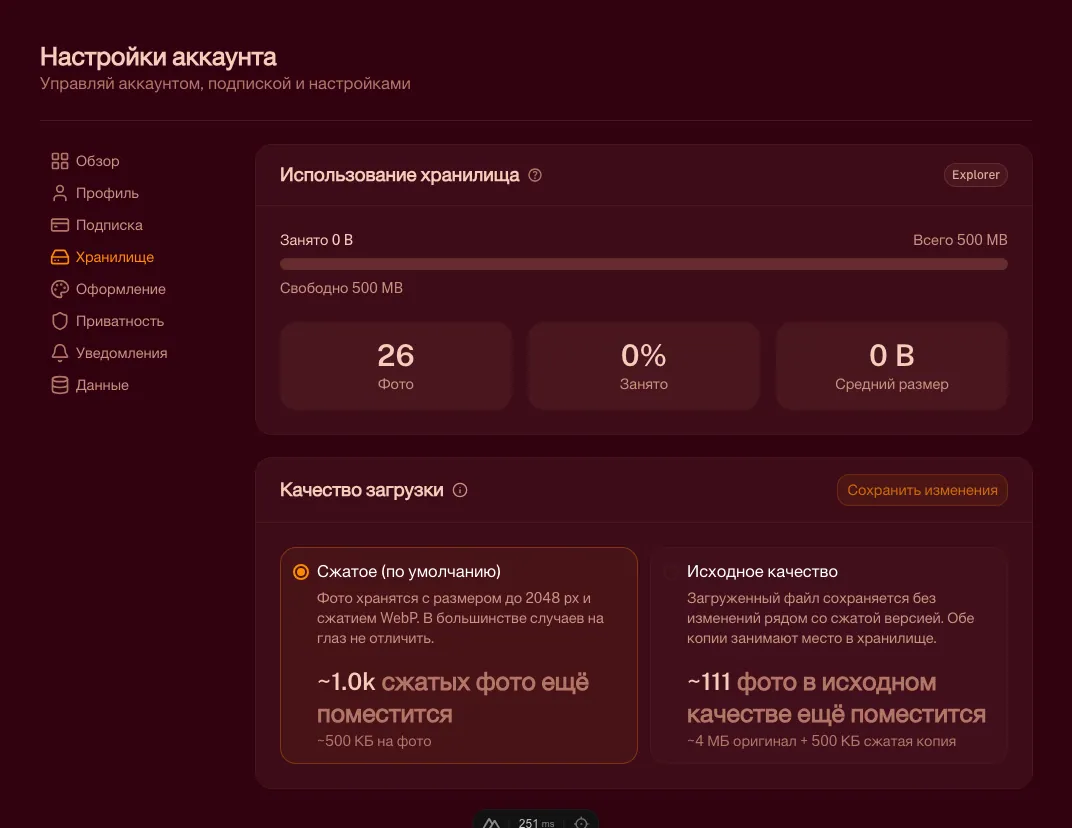Click the 'Свободно 500 MB' text
Viewport: 1072px width, 828px height.
[341, 288]
